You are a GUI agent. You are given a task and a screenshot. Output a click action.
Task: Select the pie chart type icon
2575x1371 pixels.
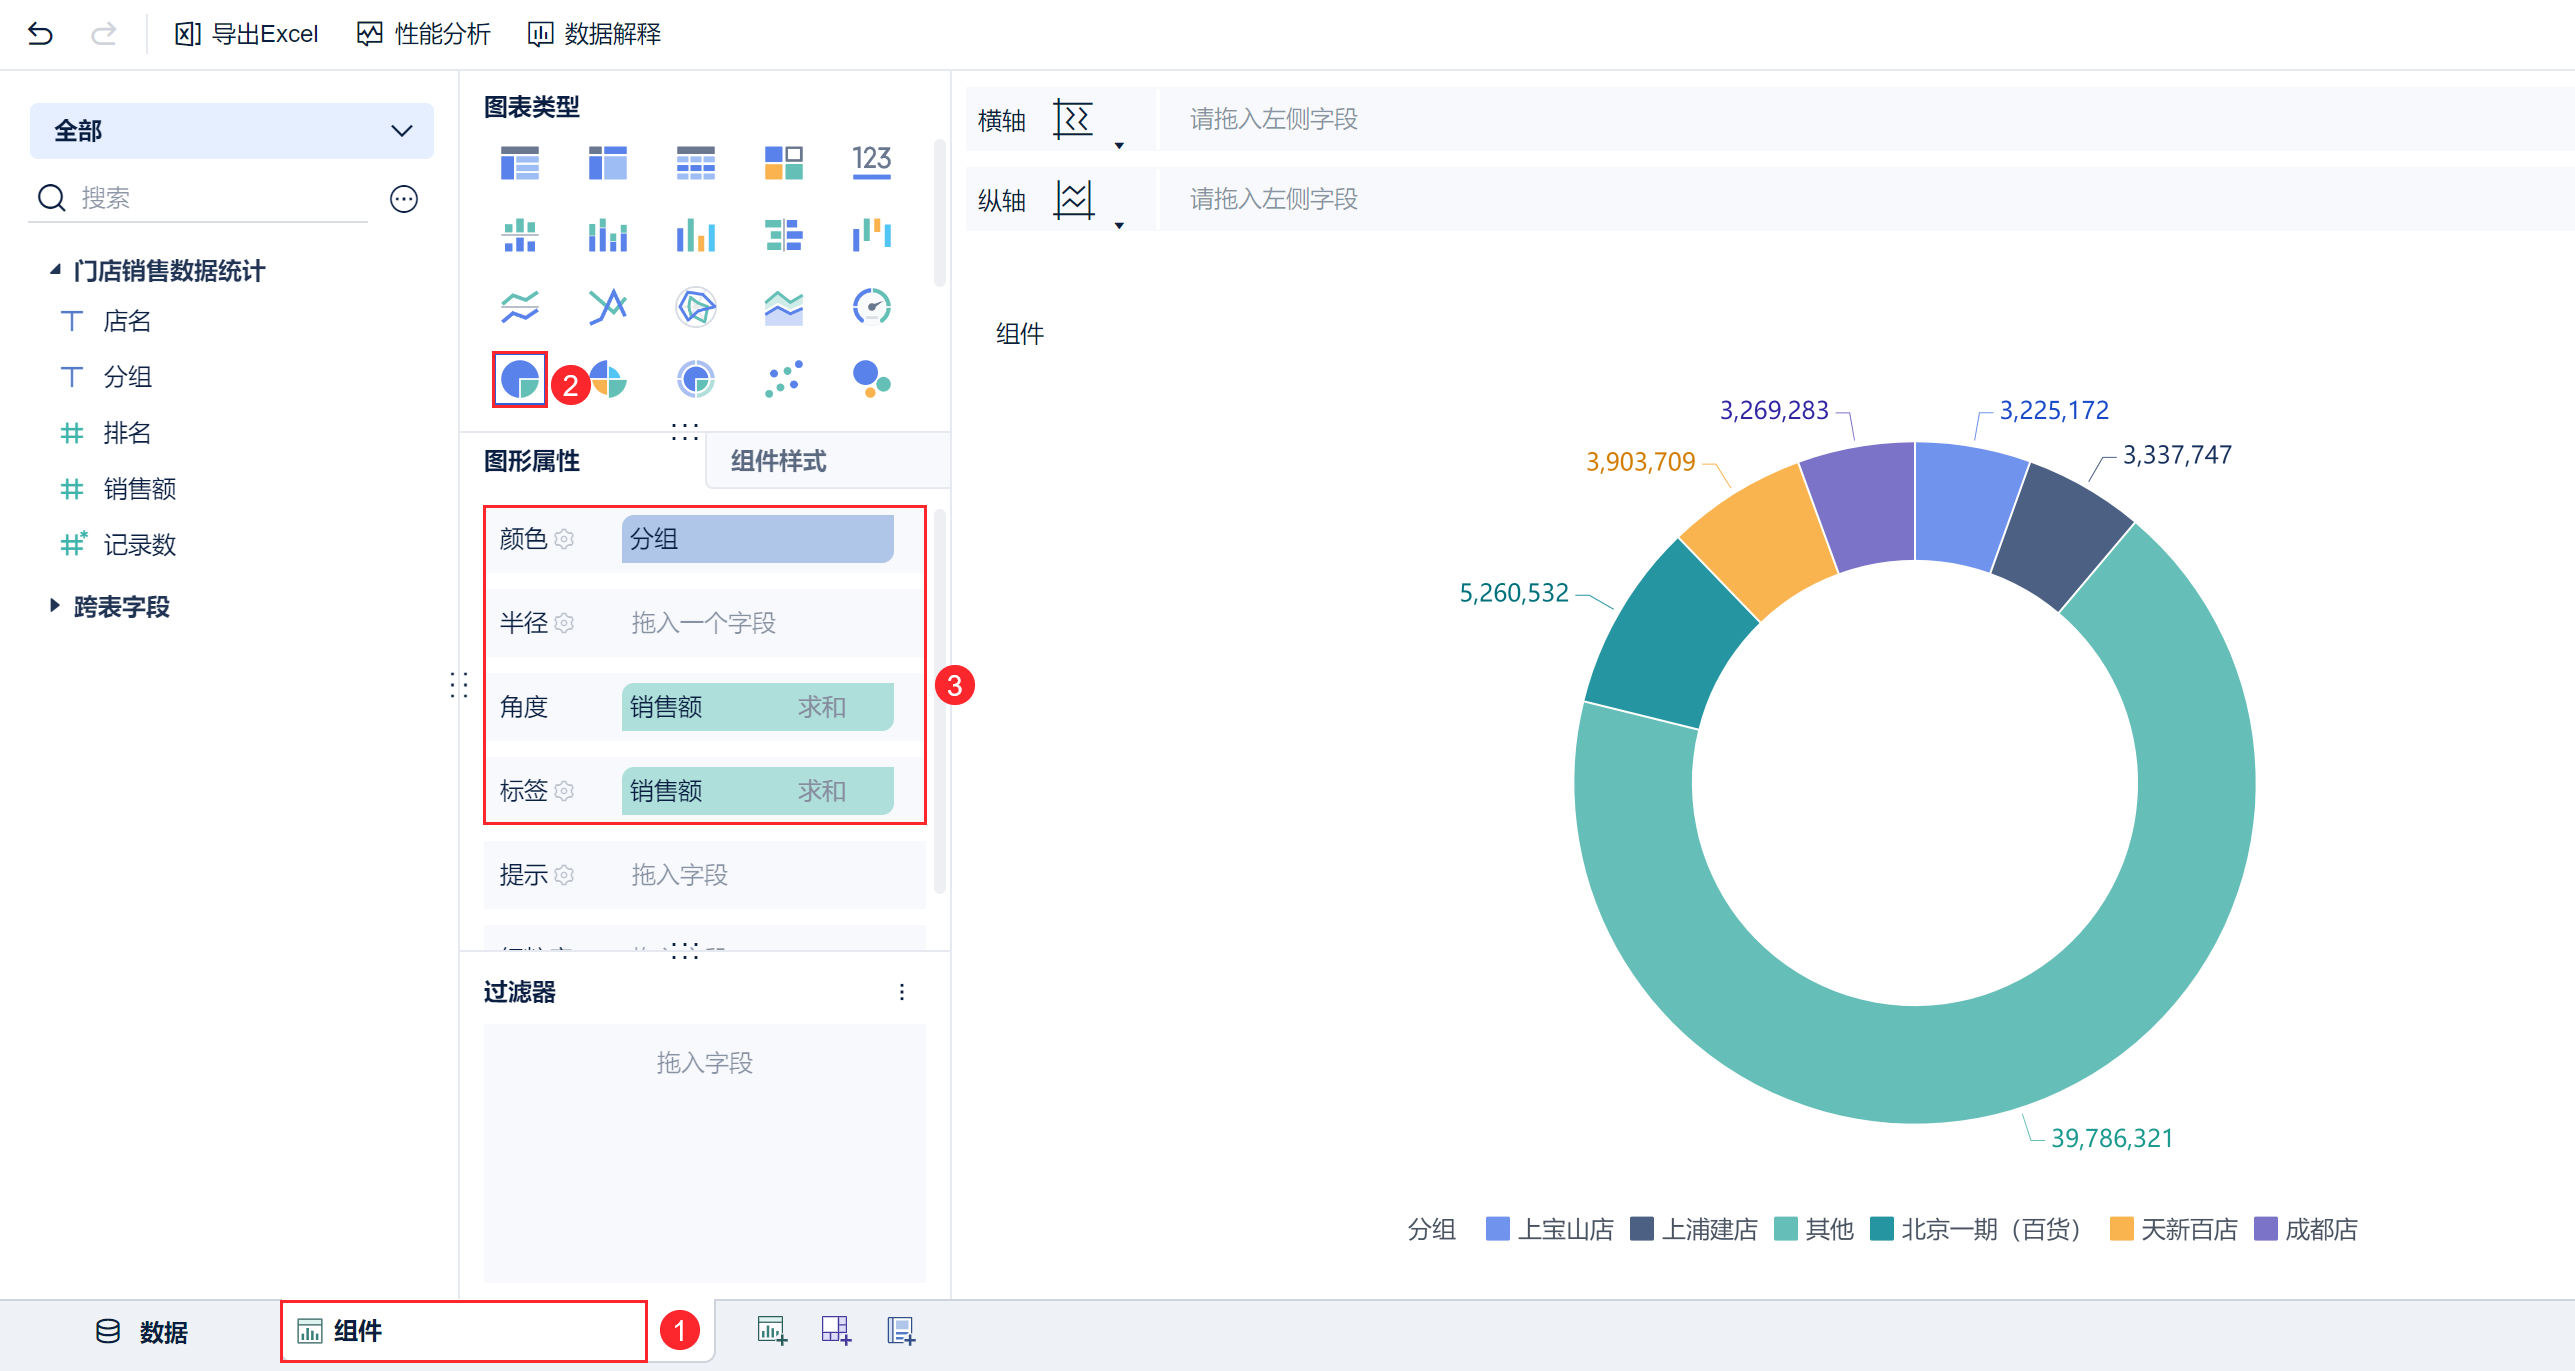point(519,379)
